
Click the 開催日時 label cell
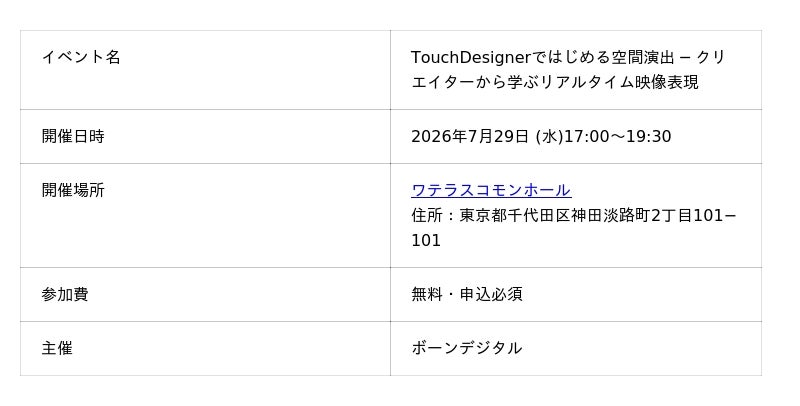coord(205,136)
